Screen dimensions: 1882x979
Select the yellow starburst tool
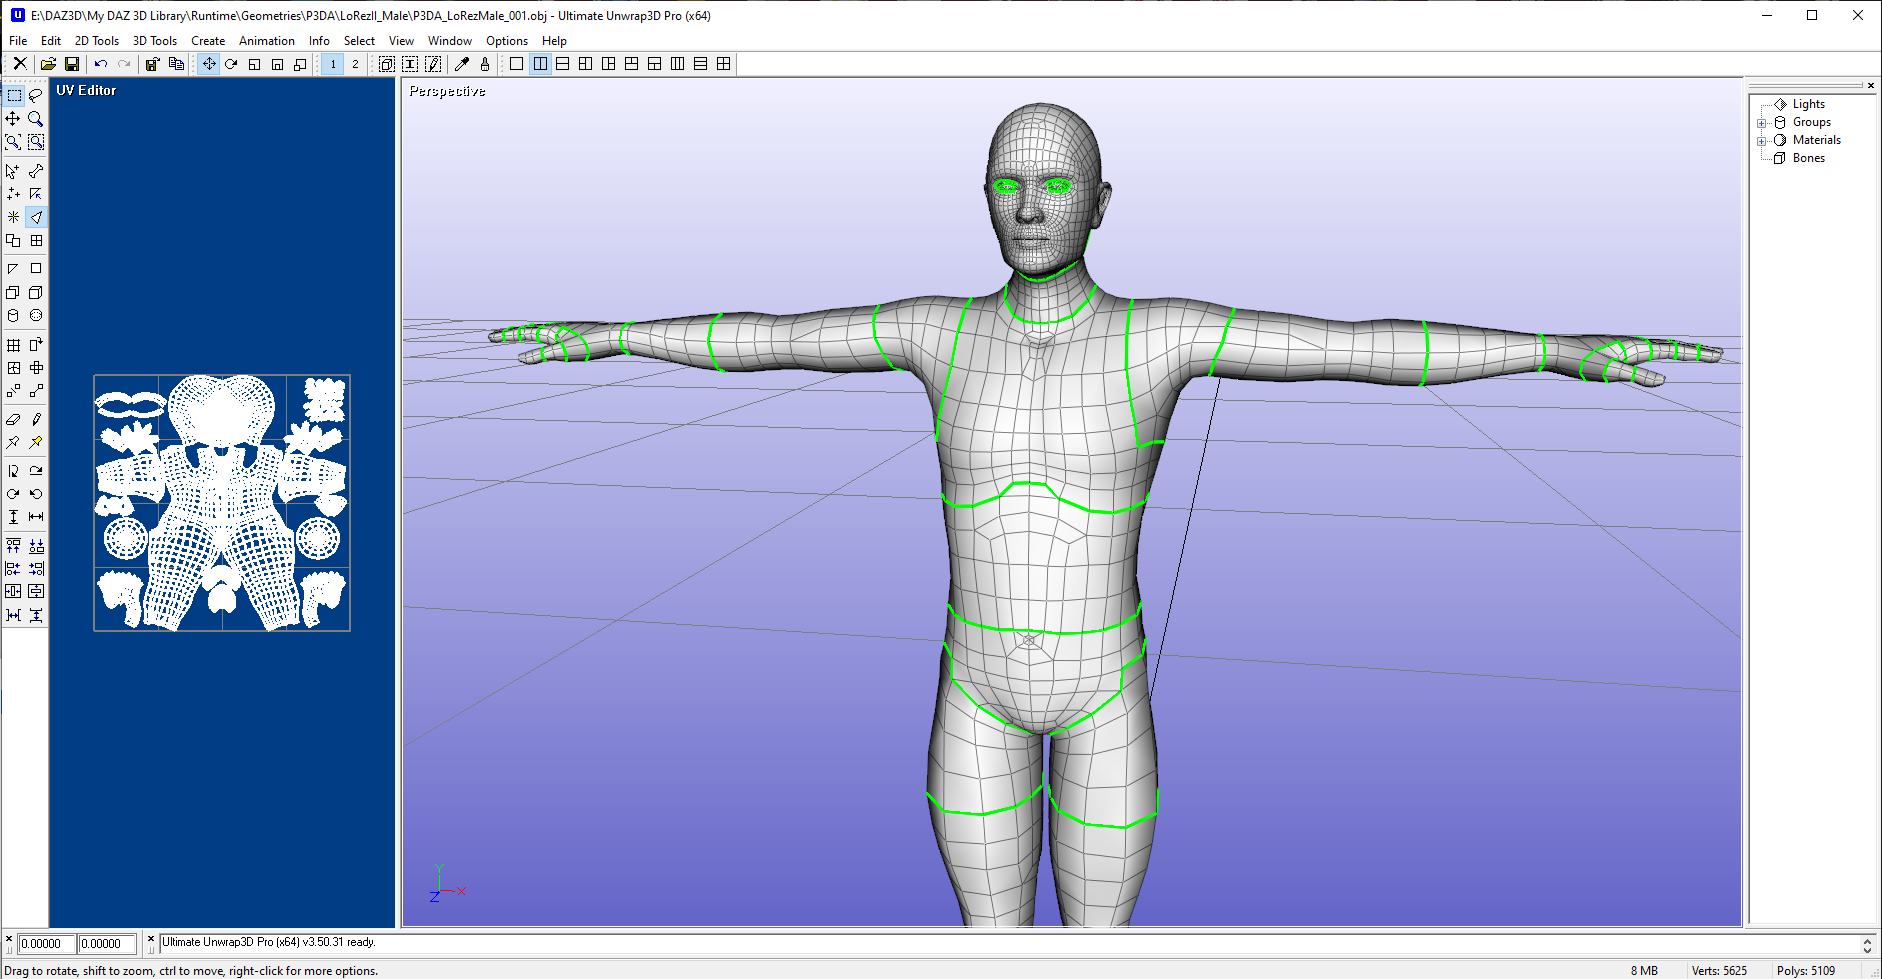(13, 217)
